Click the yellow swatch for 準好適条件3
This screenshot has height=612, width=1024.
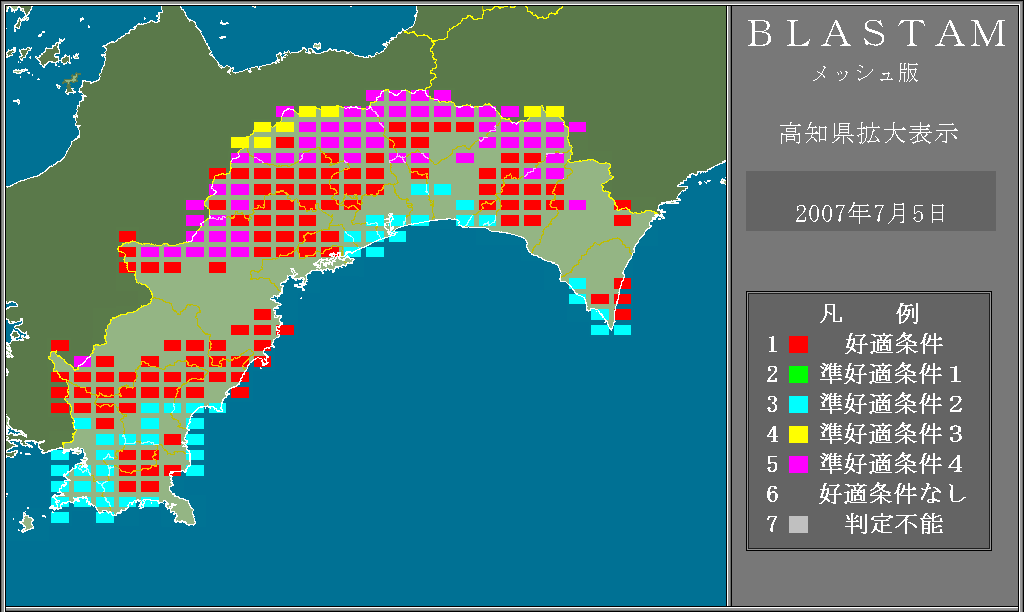798,434
